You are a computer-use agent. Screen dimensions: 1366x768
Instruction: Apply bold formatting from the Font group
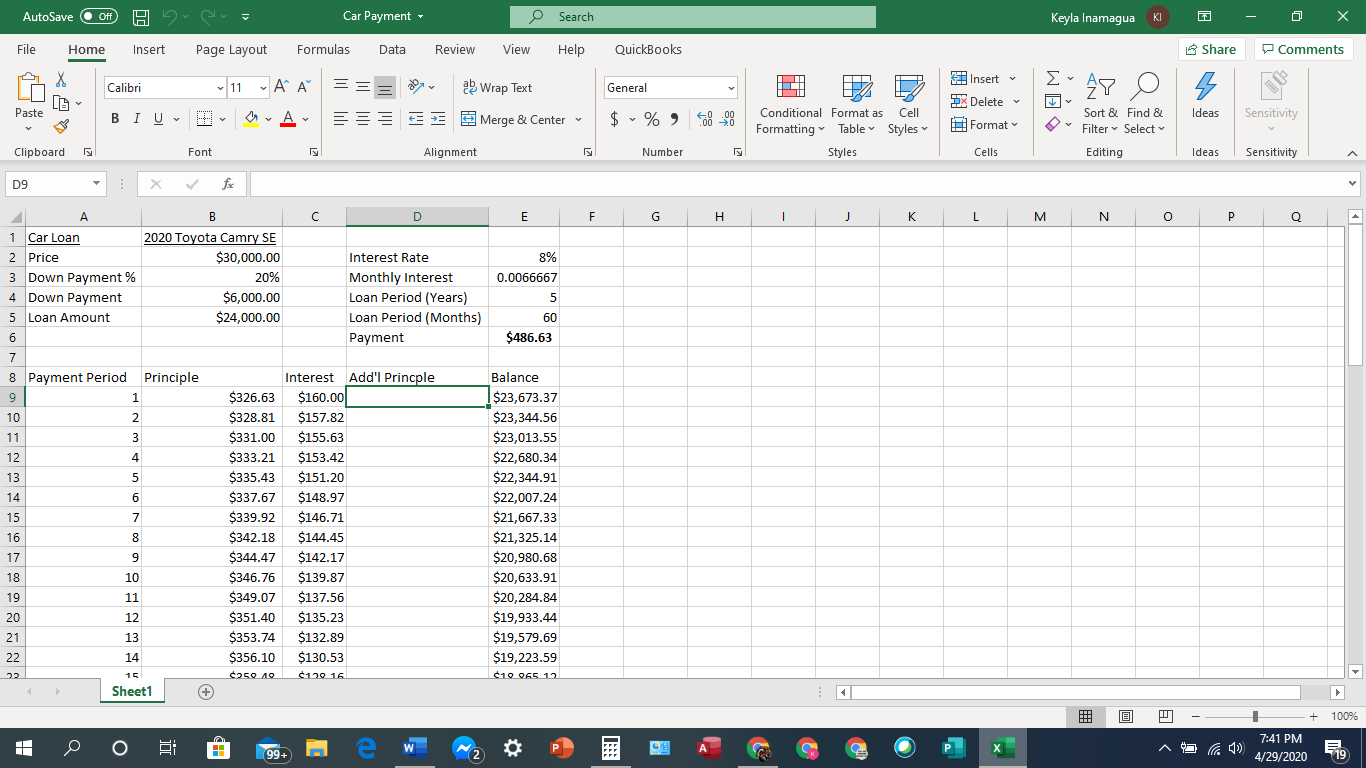(x=114, y=119)
